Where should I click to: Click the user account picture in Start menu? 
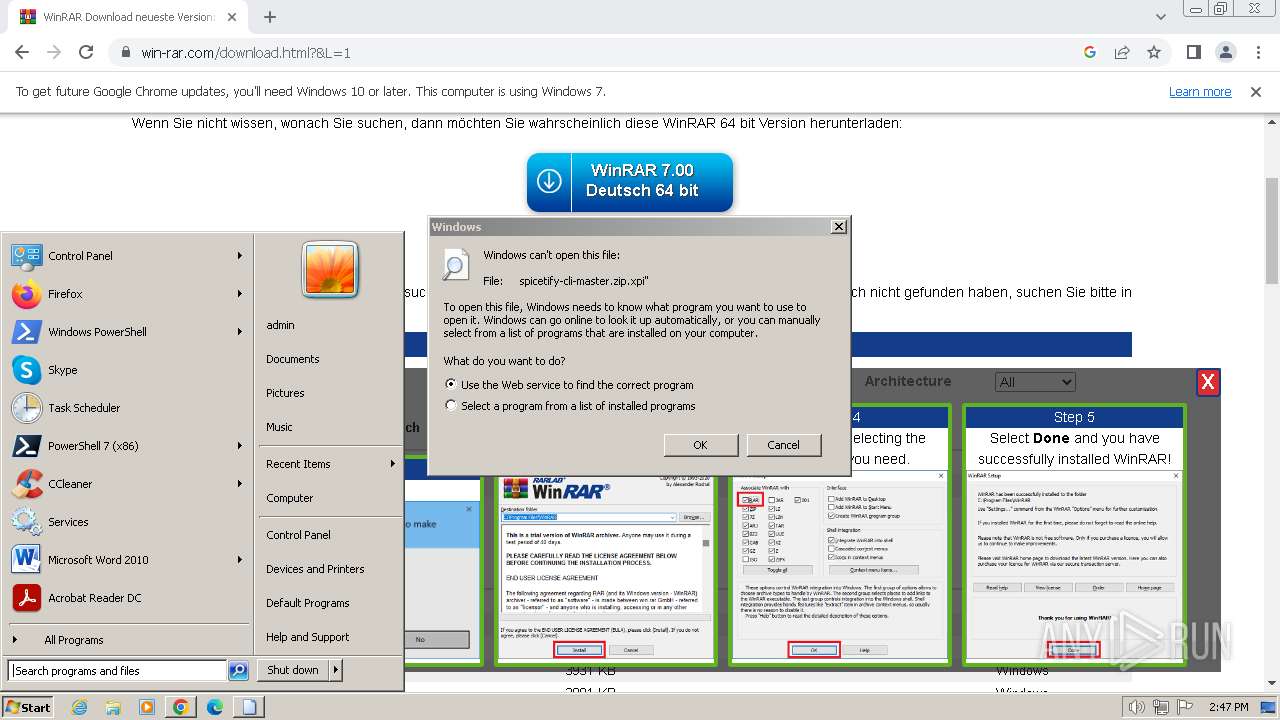point(330,270)
